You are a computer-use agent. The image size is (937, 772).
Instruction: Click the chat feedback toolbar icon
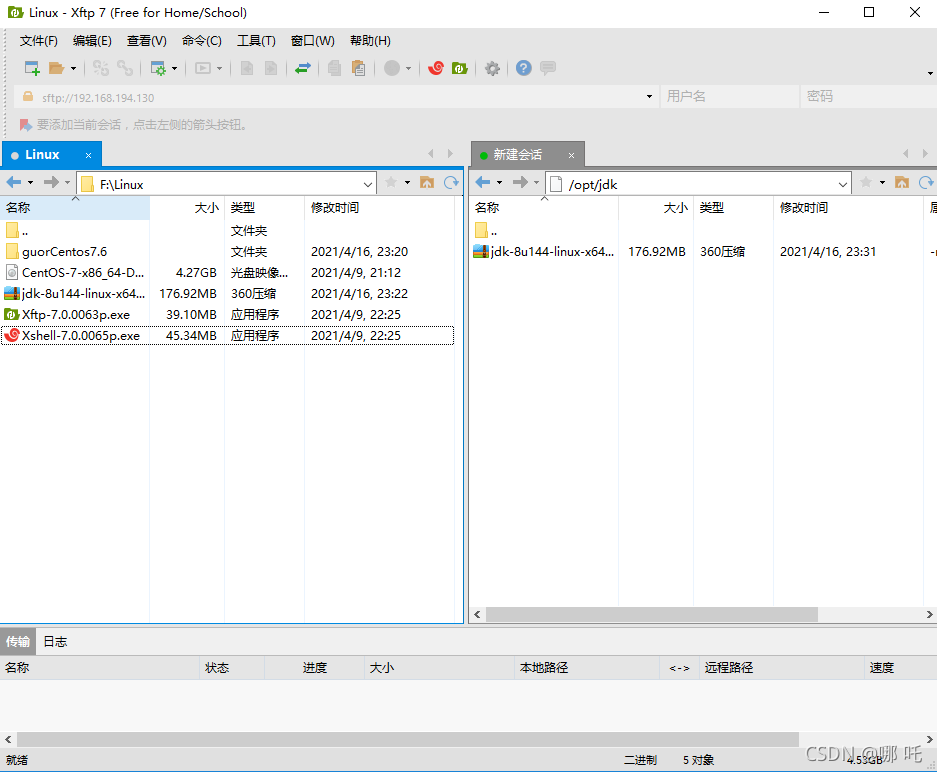547,68
